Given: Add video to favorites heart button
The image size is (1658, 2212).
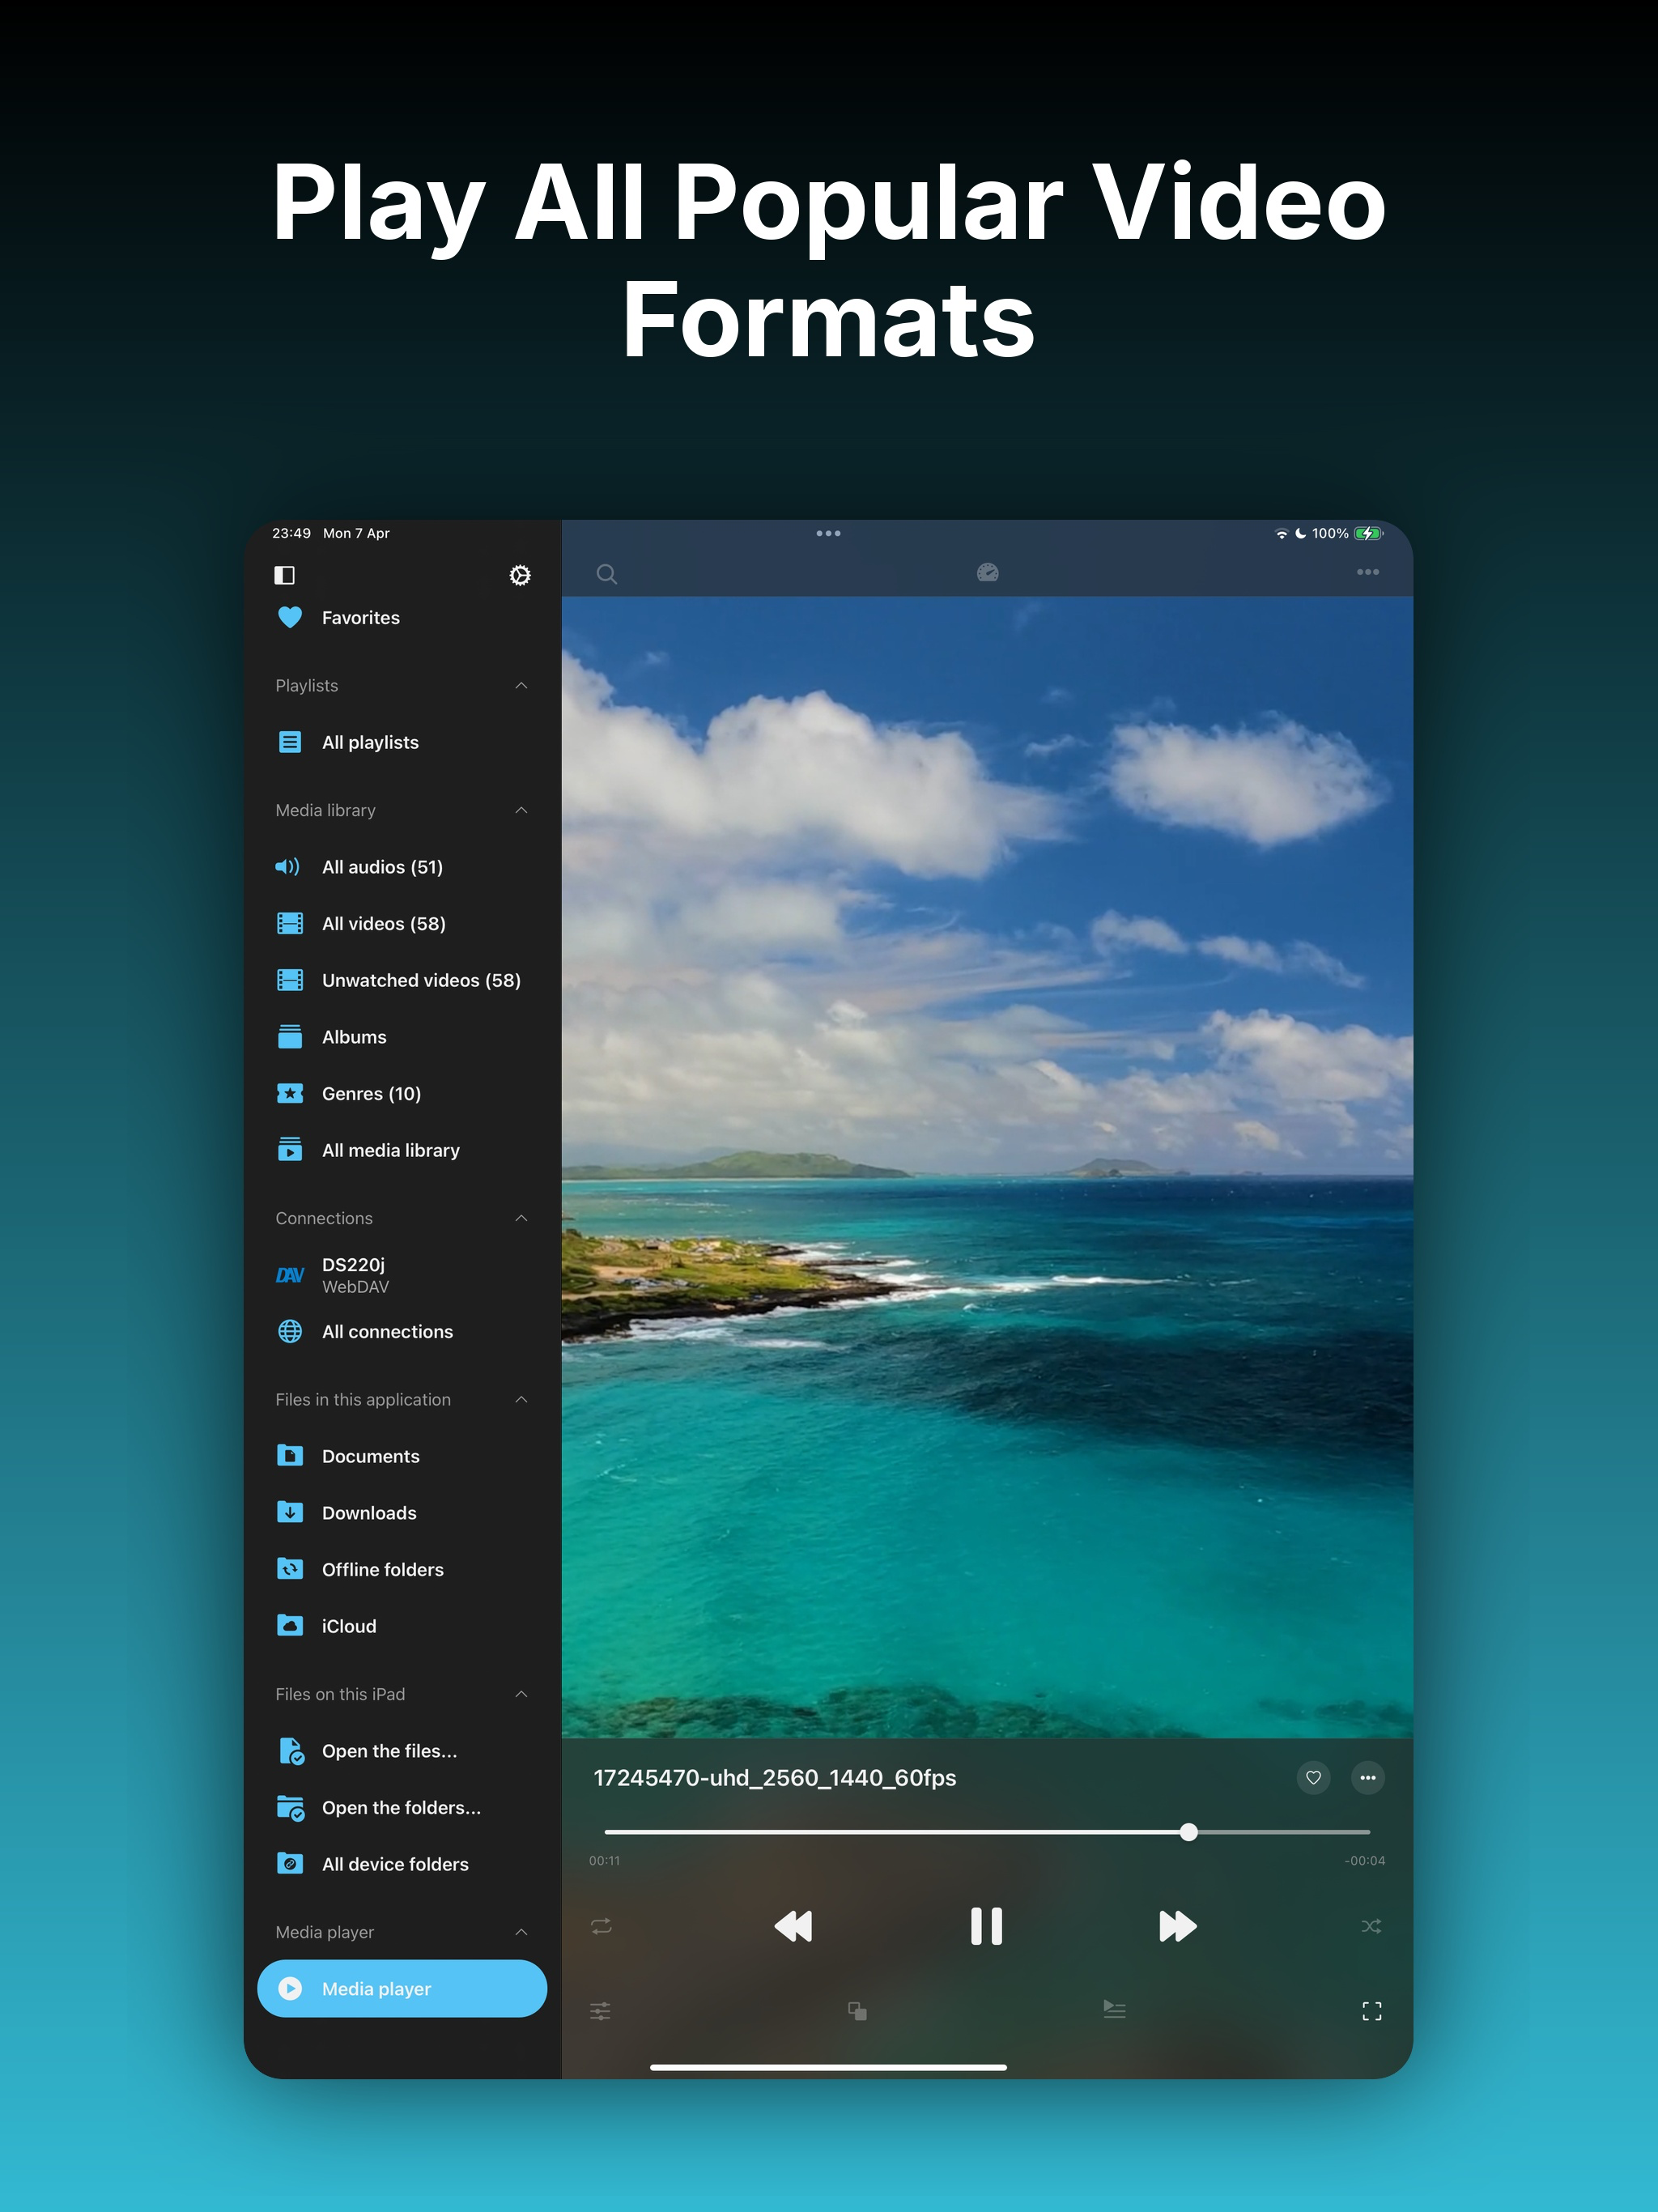Looking at the screenshot, I should (x=1313, y=1777).
